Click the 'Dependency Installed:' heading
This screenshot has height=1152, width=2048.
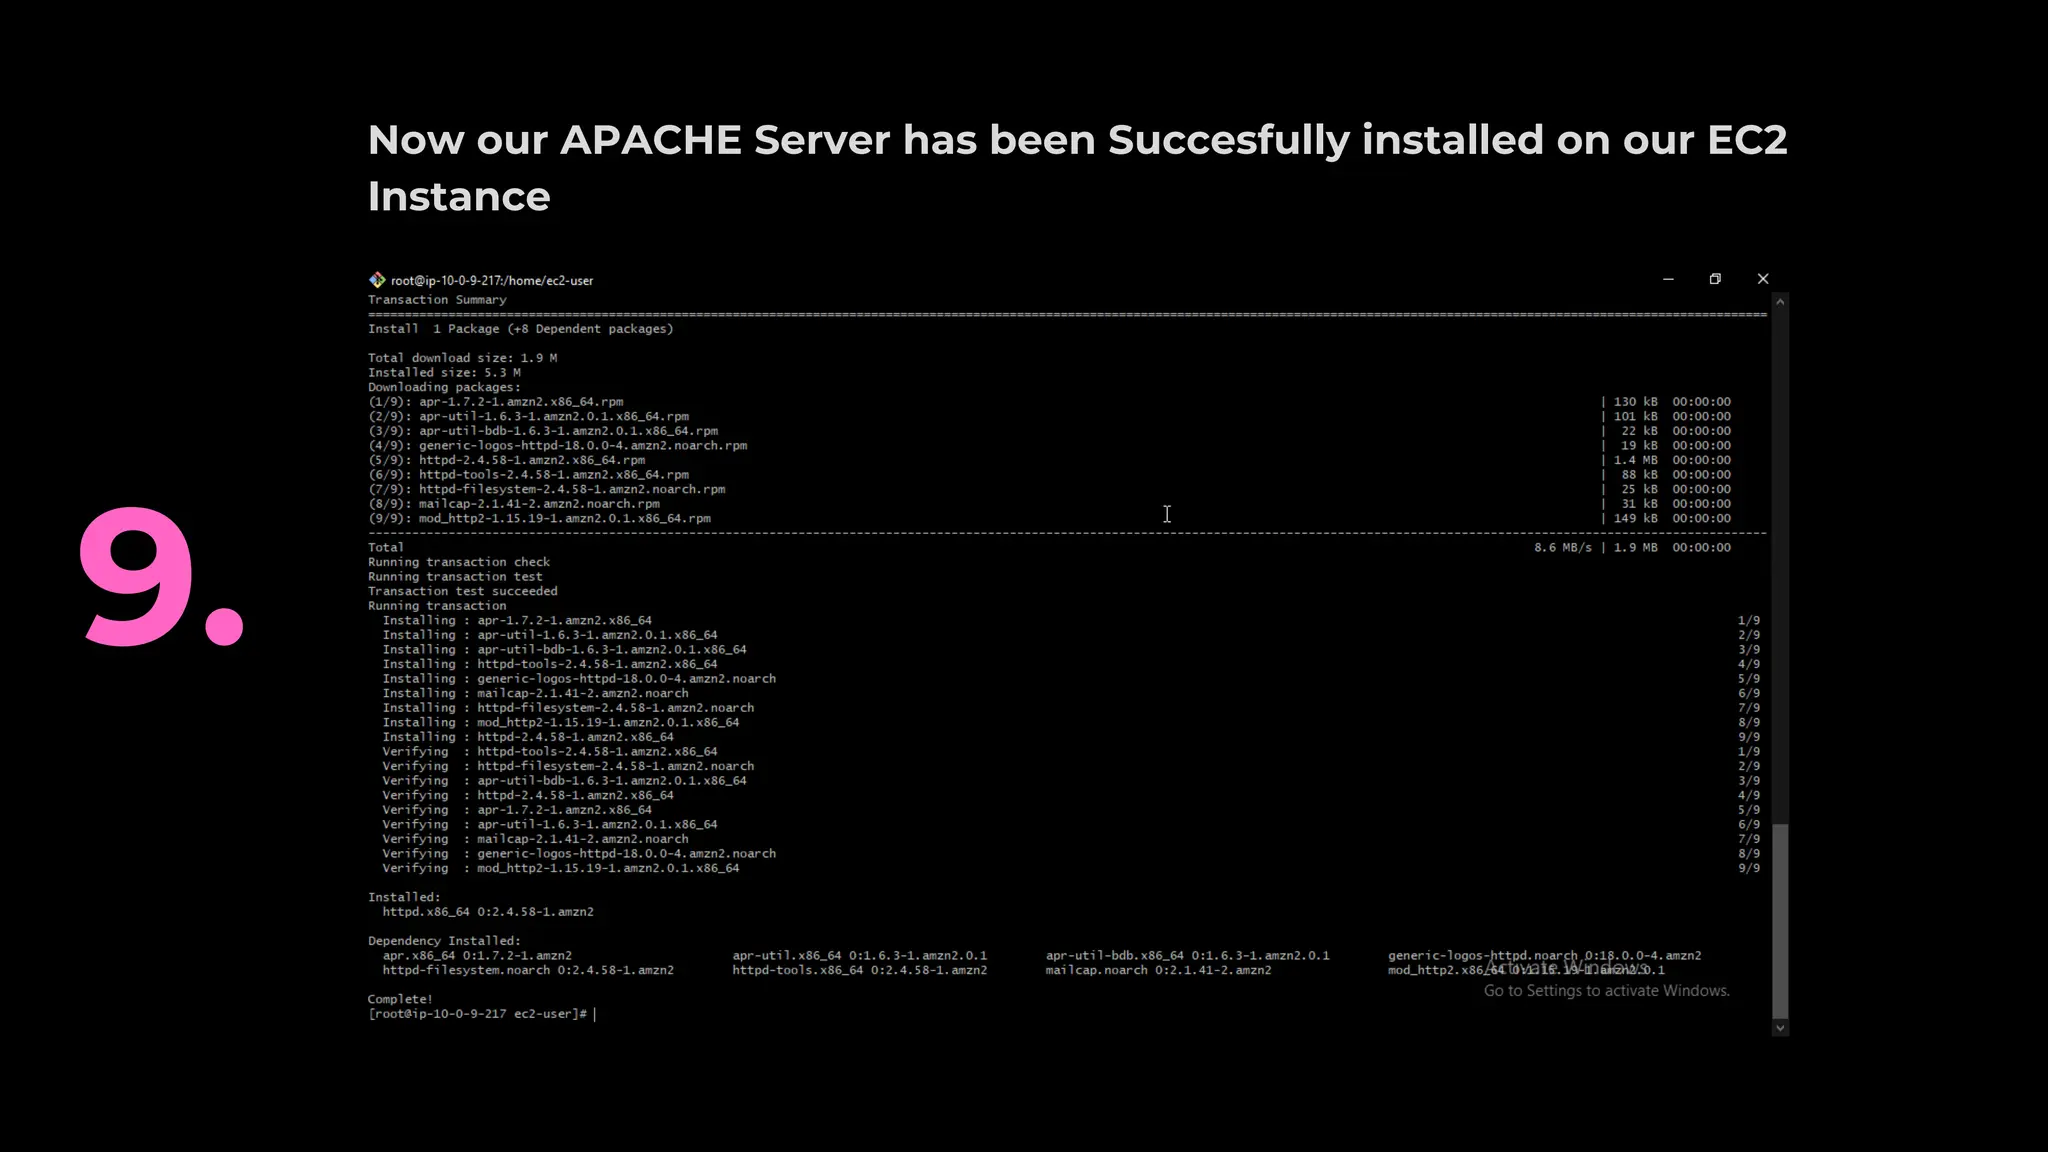(444, 941)
